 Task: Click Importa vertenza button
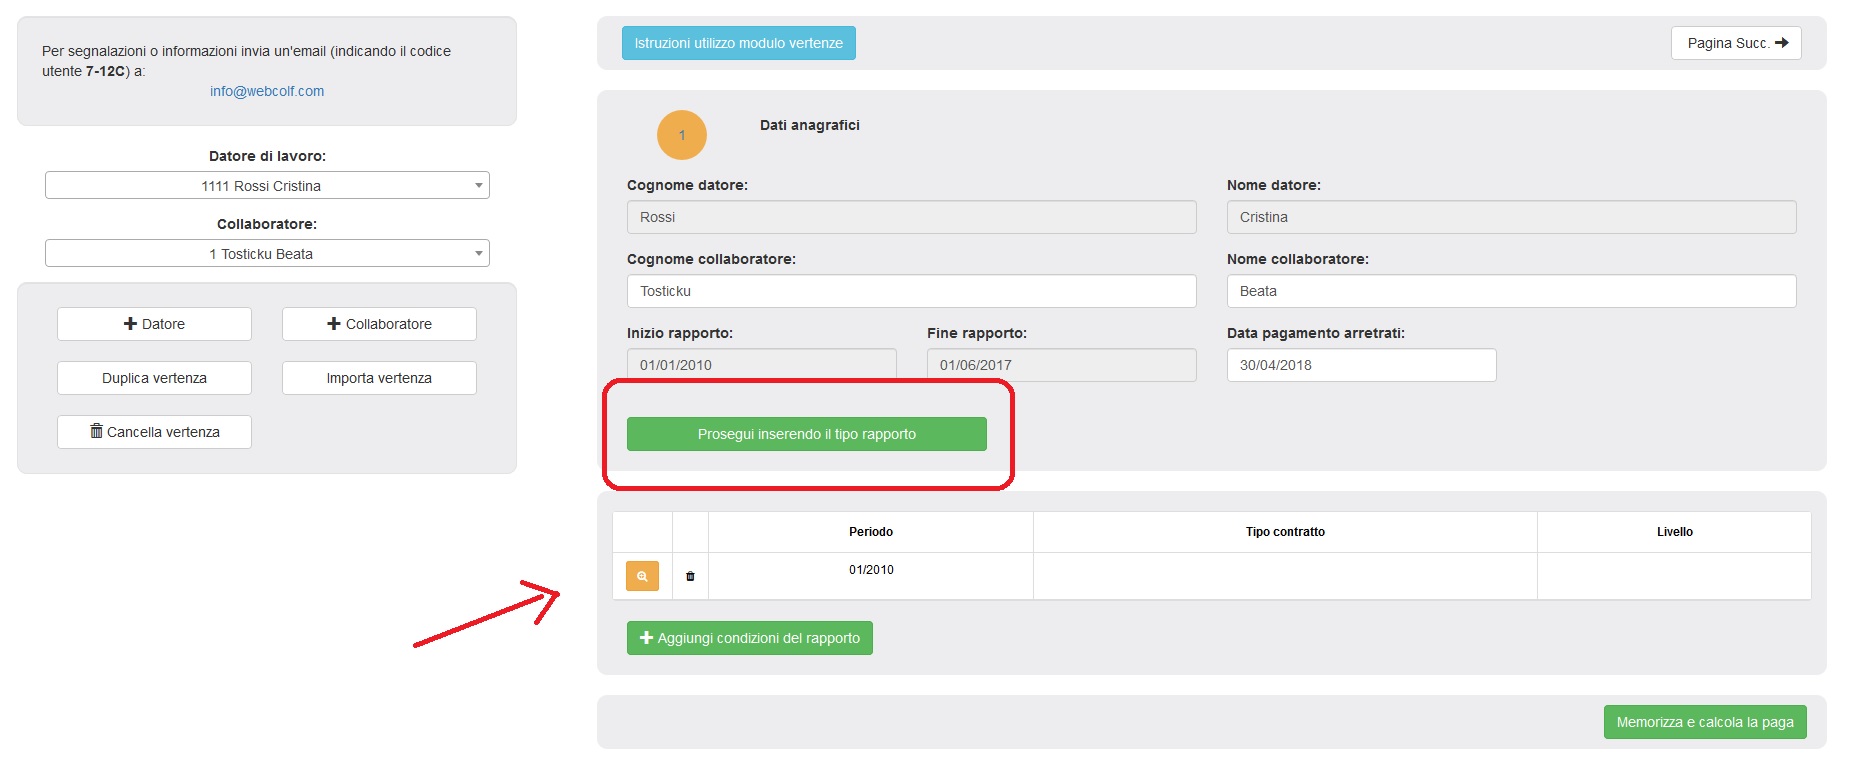click(379, 378)
